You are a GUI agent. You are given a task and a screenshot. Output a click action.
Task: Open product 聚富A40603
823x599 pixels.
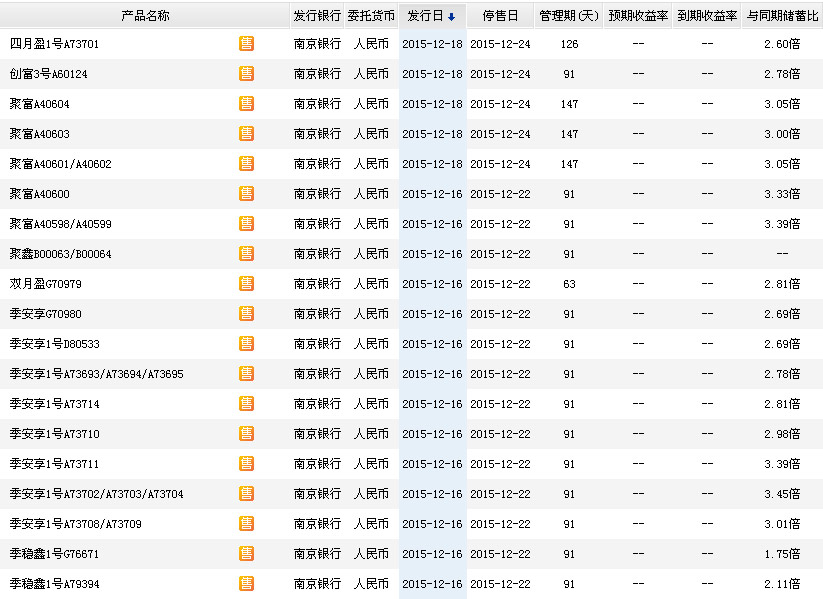pyautogui.click(x=39, y=134)
